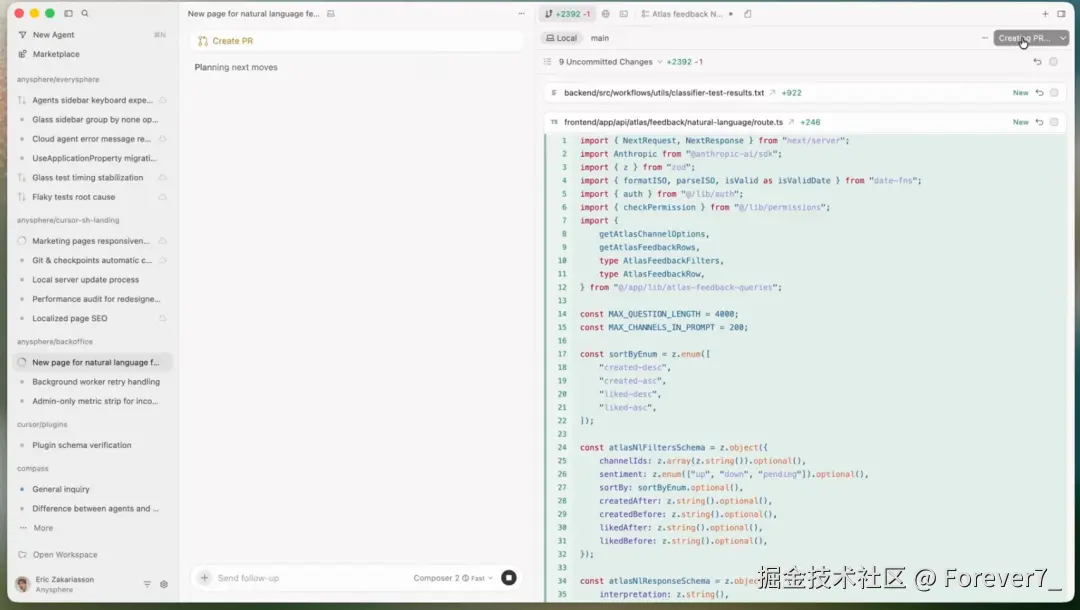Image resolution: width=1080 pixels, height=610 pixels.
Task: Click the list view icon beside Uncommitted Changes
Action: [x=548, y=62]
